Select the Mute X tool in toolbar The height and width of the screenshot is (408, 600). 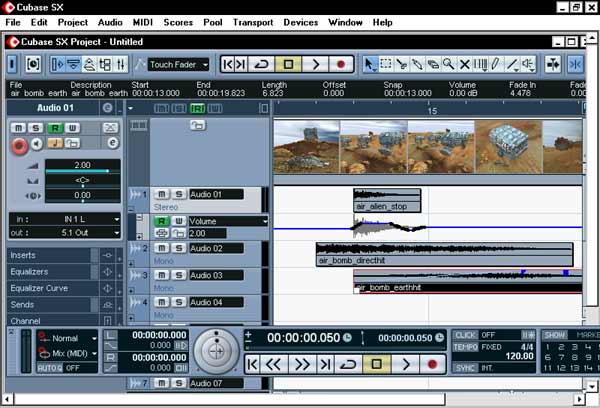(x=464, y=65)
